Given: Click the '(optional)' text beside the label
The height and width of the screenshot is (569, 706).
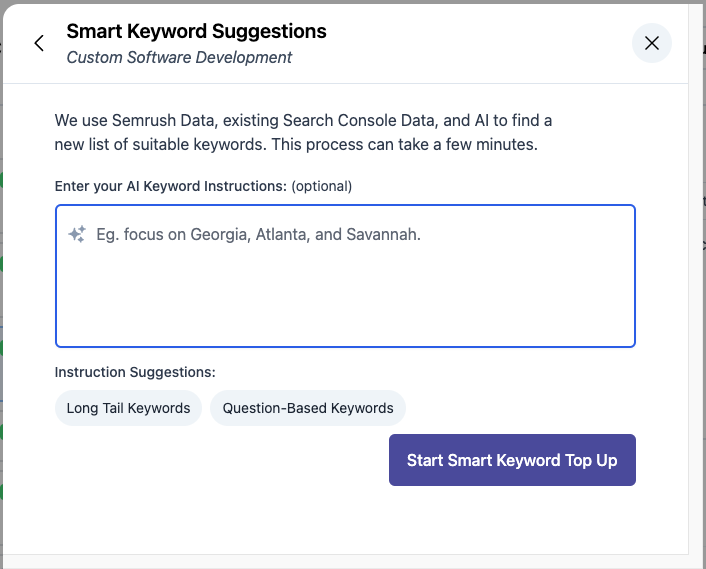Looking at the screenshot, I should (322, 186).
